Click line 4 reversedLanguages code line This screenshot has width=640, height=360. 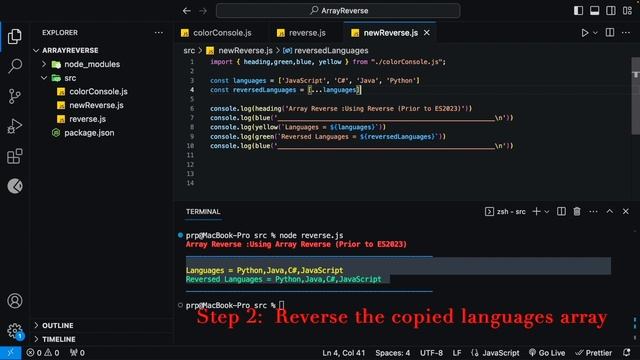tap(285, 90)
